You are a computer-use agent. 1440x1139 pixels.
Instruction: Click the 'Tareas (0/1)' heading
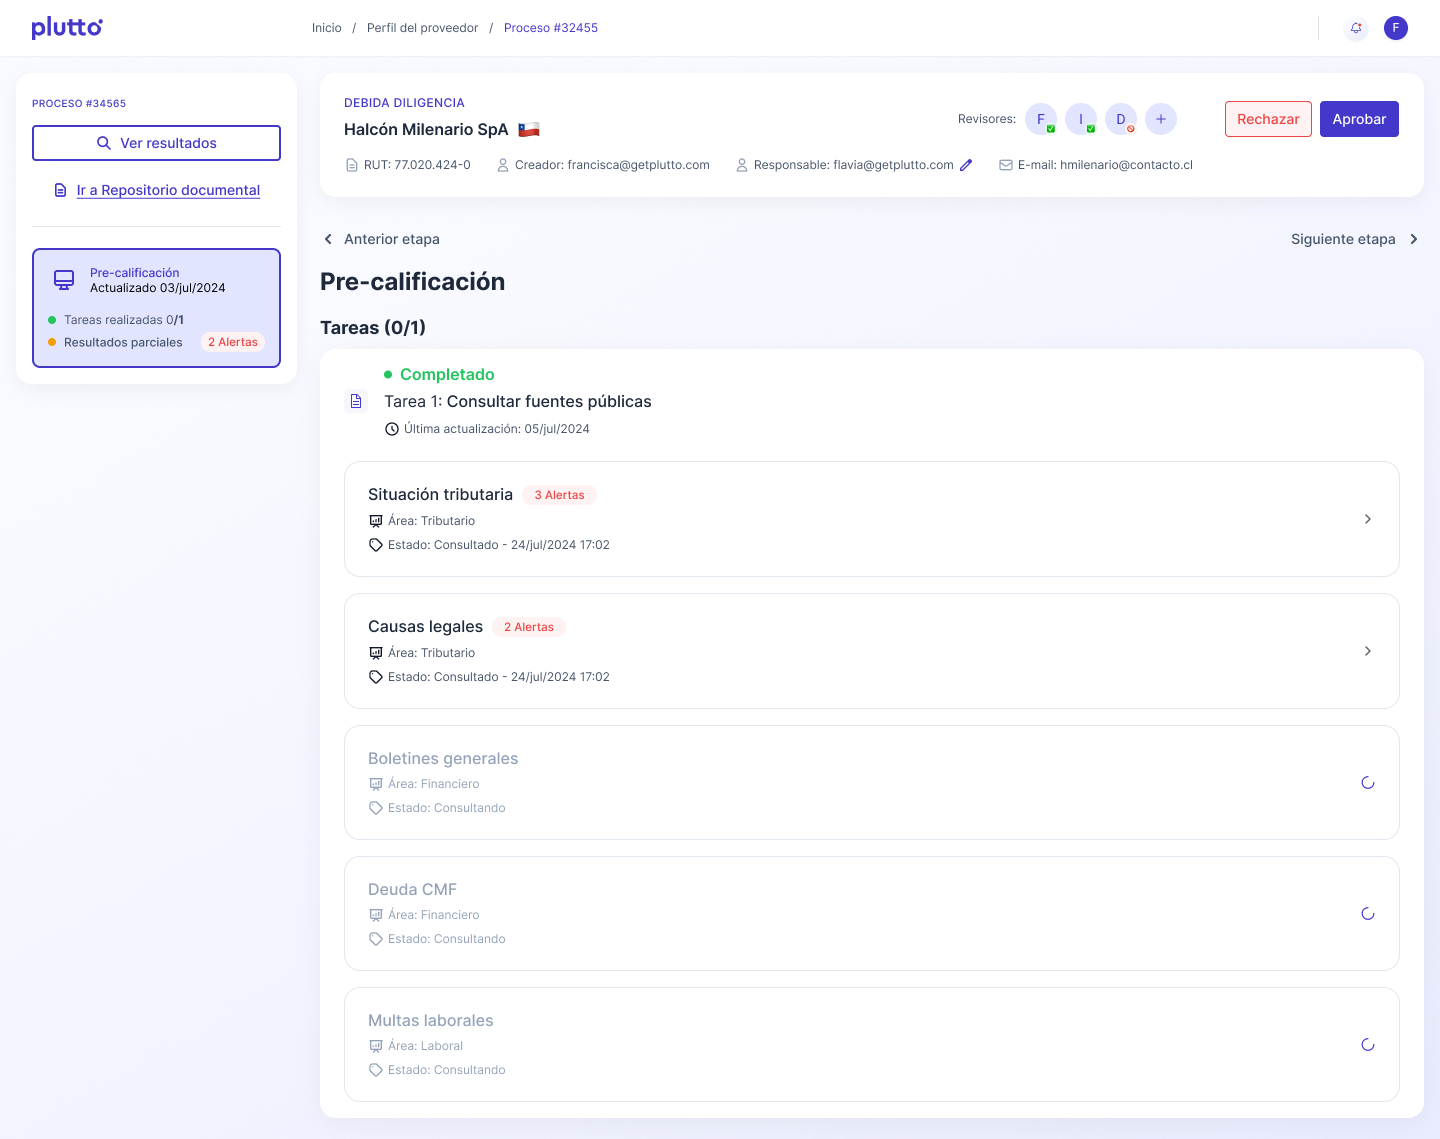[x=373, y=328]
